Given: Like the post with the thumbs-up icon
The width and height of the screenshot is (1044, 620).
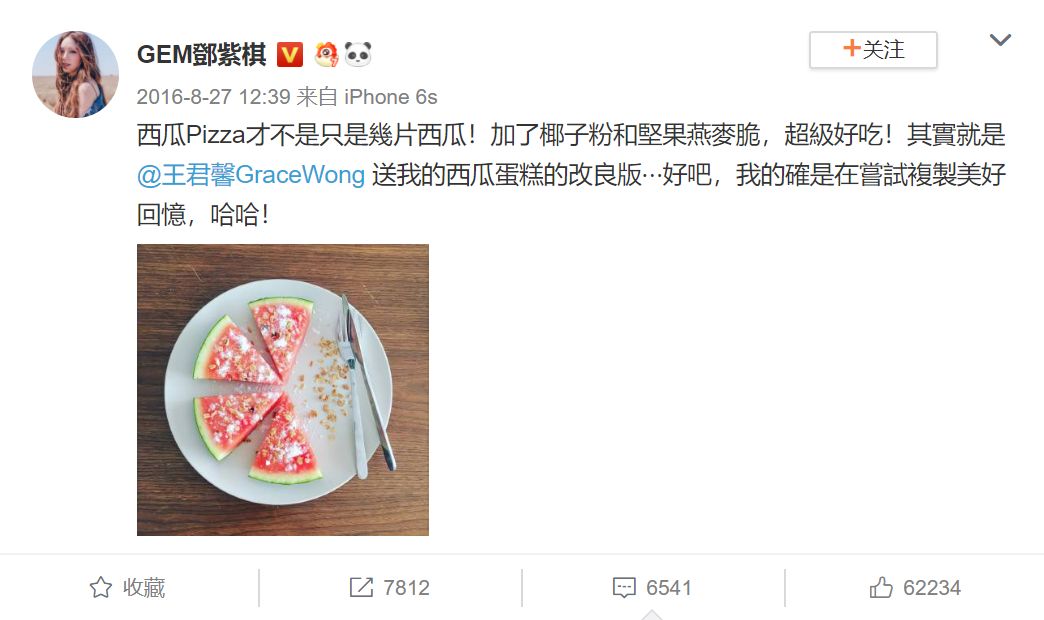Looking at the screenshot, I should (x=881, y=587).
